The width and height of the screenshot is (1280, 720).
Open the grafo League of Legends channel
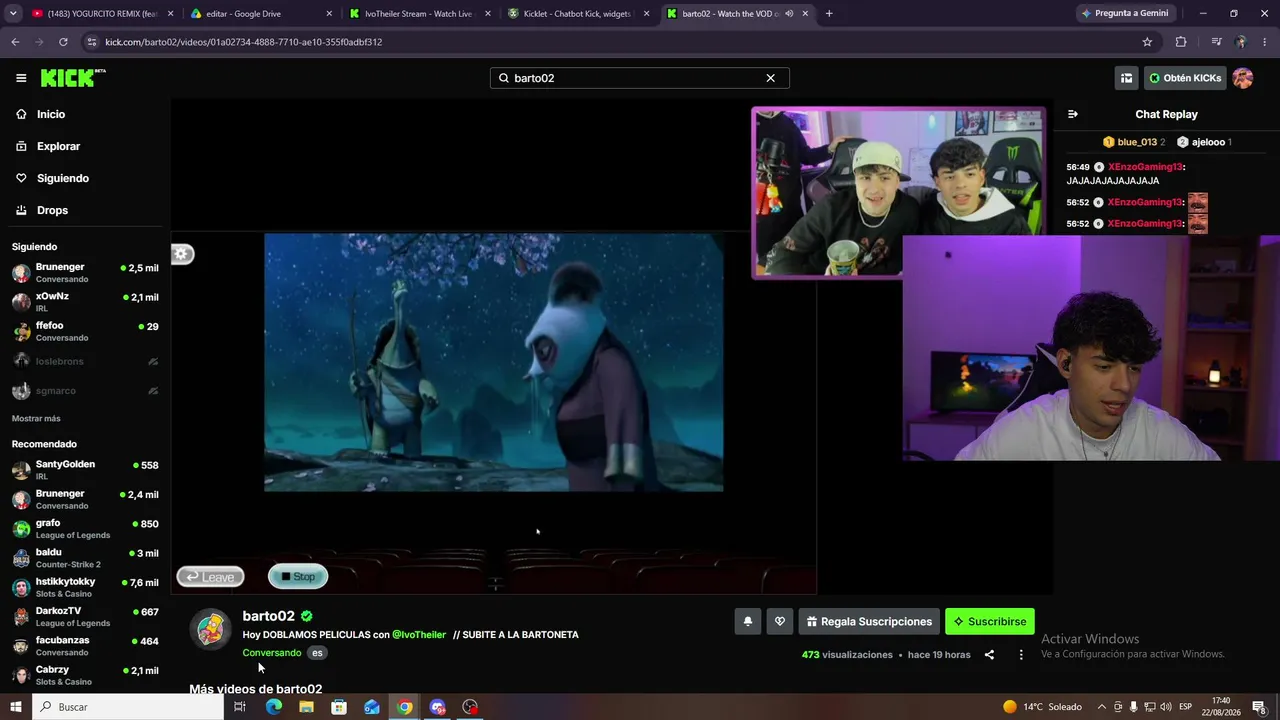[x=85, y=528]
